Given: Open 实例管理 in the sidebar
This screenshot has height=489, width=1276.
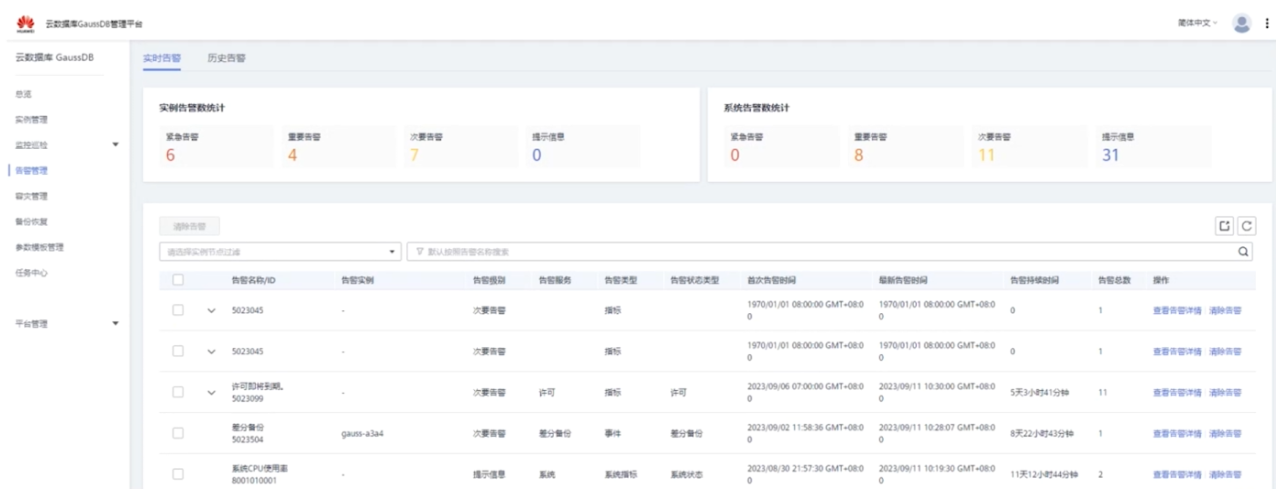Looking at the screenshot, I should point(32,120).
